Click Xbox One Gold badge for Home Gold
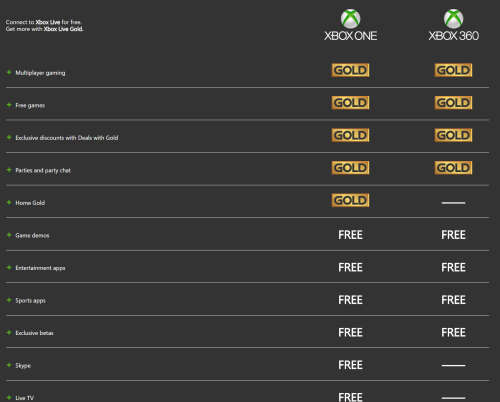The width and height of the screenshot is (500, 402). tap(350, 200)
